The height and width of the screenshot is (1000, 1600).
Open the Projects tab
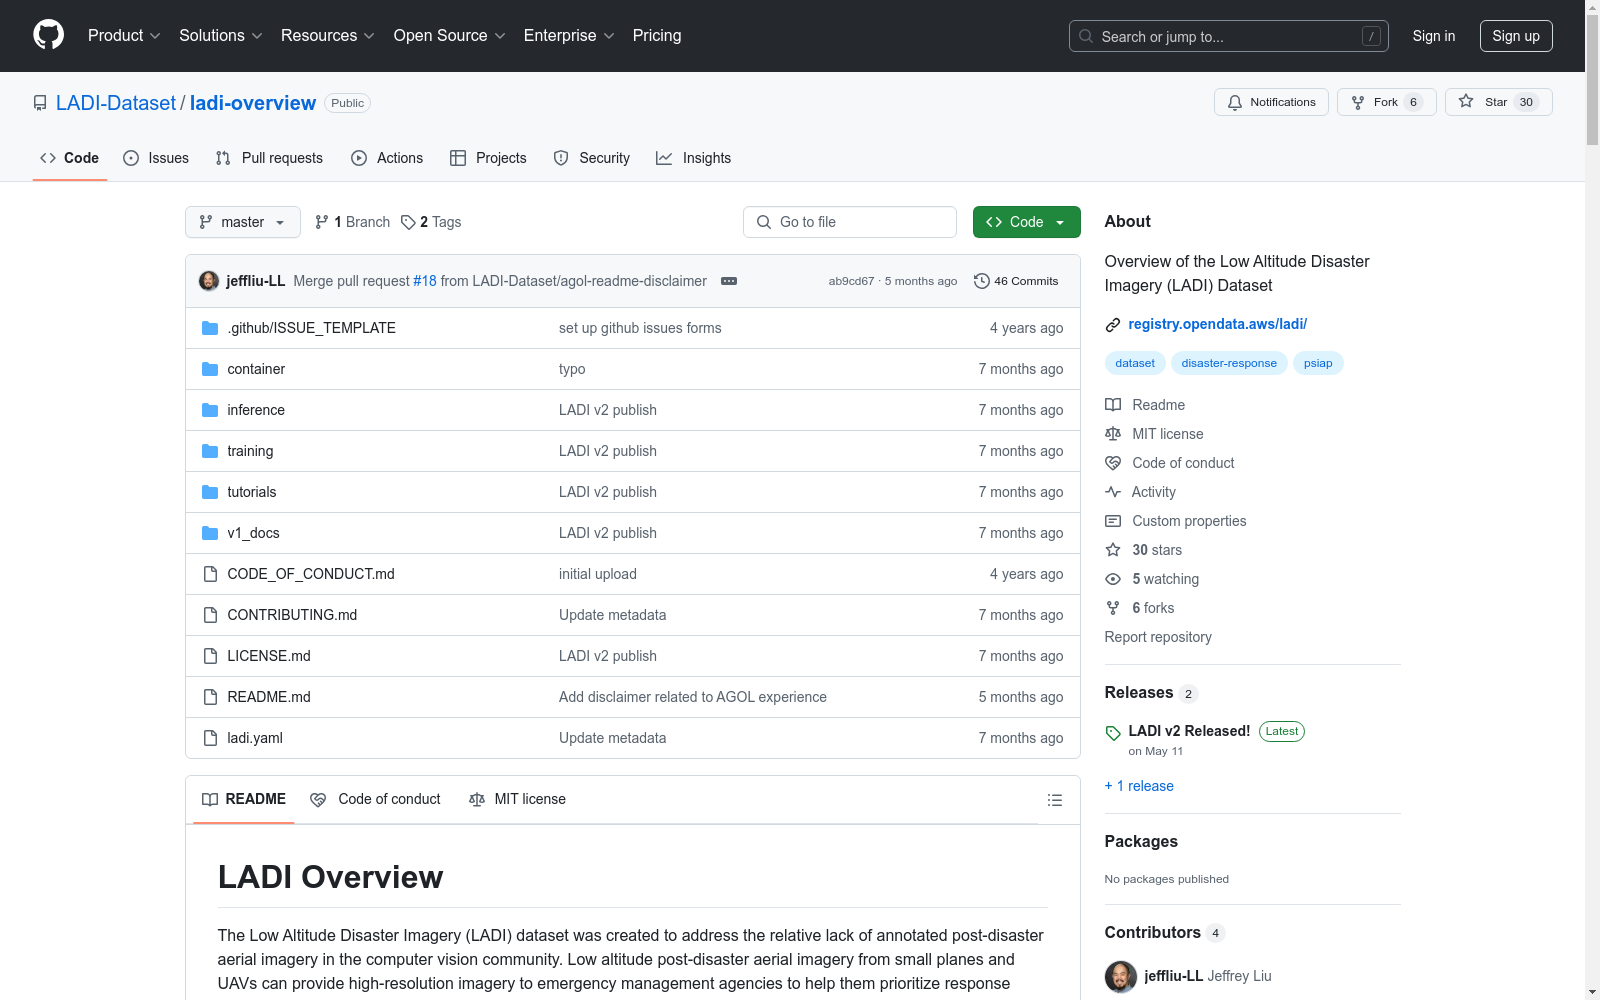(x=488, y=158)
